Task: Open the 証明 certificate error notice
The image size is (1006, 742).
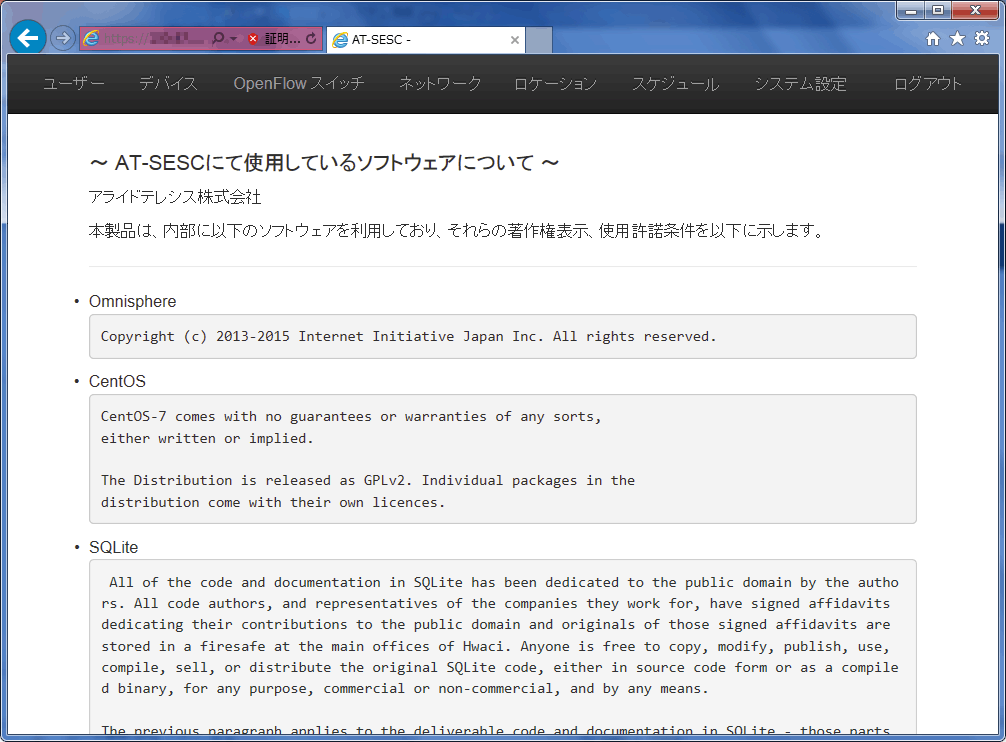Action: click(282, 38)
